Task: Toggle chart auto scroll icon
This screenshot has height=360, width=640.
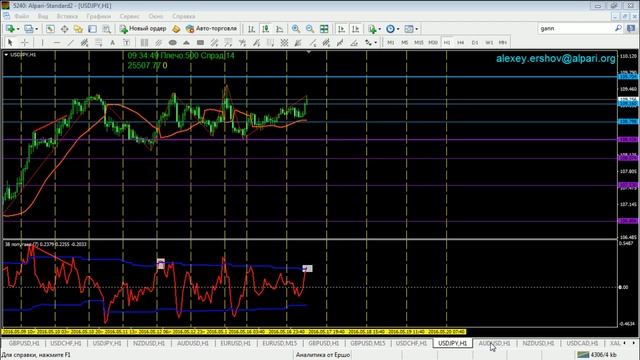Action: pyautogui.click(x=341, y=29)
